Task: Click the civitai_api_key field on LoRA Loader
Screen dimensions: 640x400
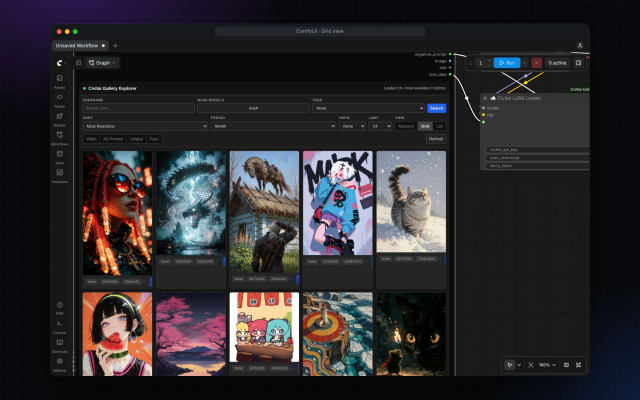Action: click(x=538, y=150)
